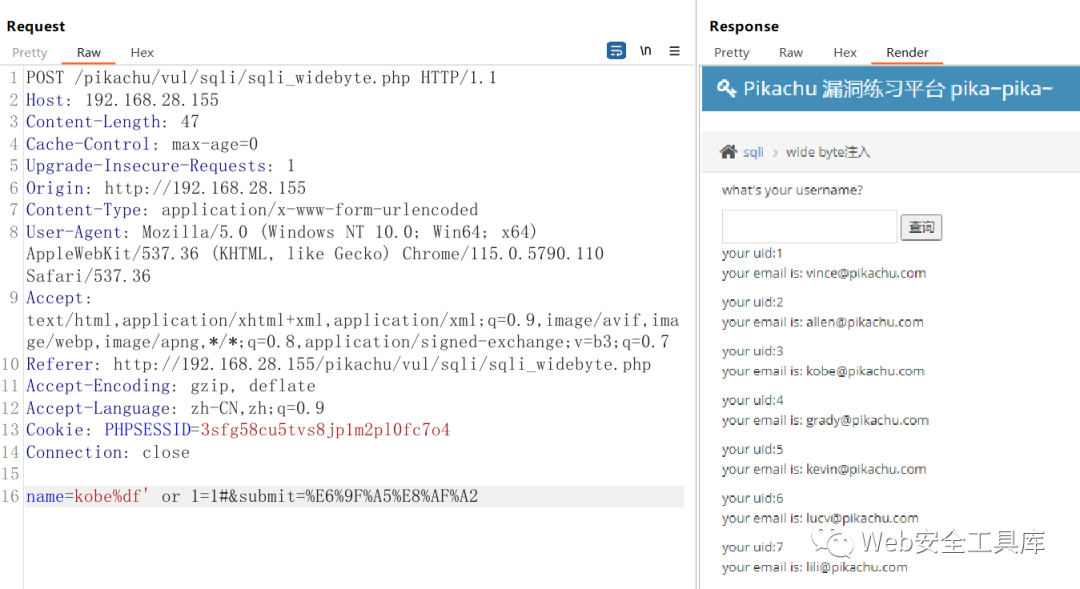Switch Request view to Pretty tab

click(x=30, y=52)
